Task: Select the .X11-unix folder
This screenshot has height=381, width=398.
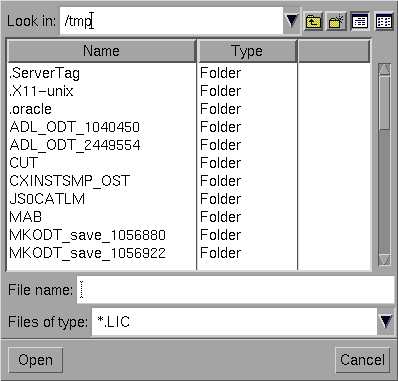Action: point(41,91)
